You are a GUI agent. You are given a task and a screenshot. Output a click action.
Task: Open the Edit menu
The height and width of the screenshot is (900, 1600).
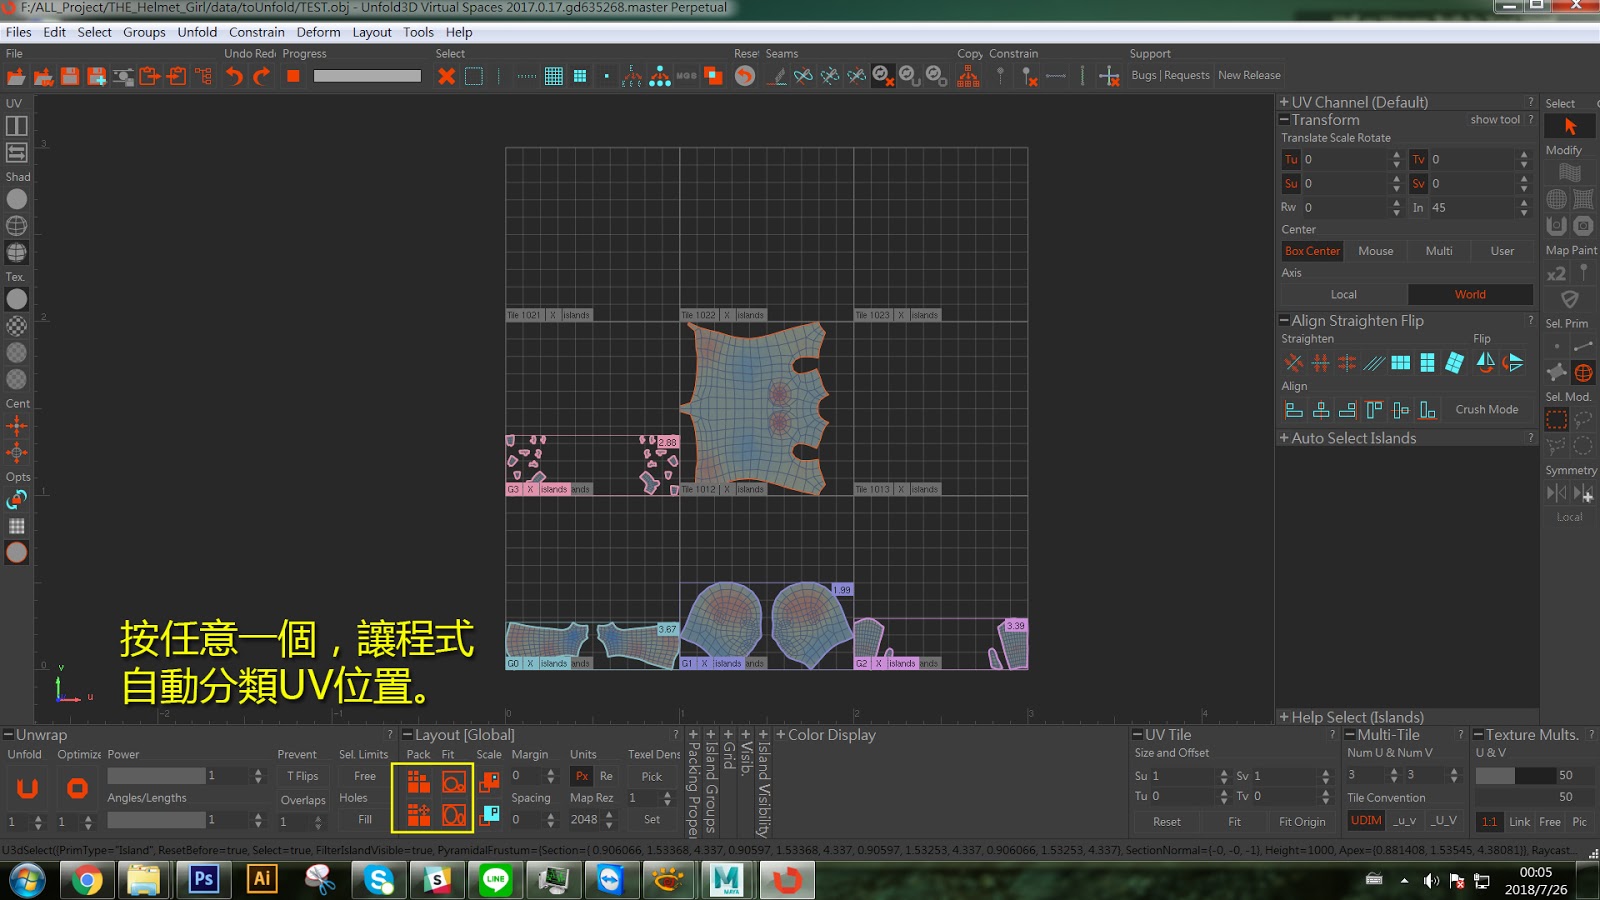[x=55, y=32]
